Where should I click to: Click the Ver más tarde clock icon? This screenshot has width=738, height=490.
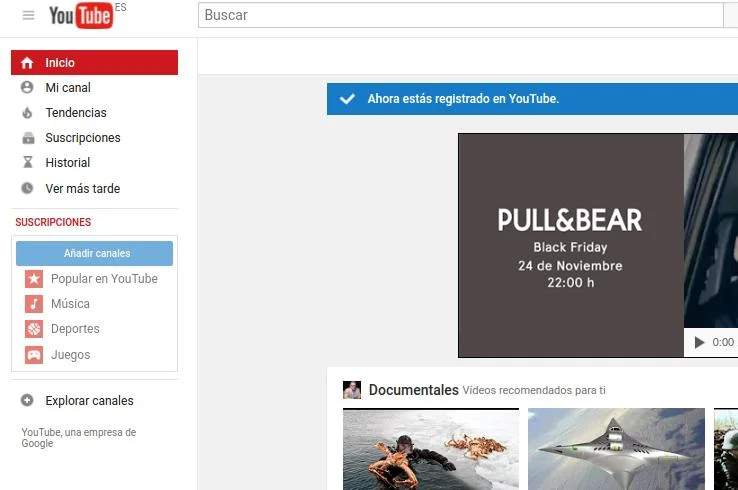pyautogui.click(x=27, y=188)
